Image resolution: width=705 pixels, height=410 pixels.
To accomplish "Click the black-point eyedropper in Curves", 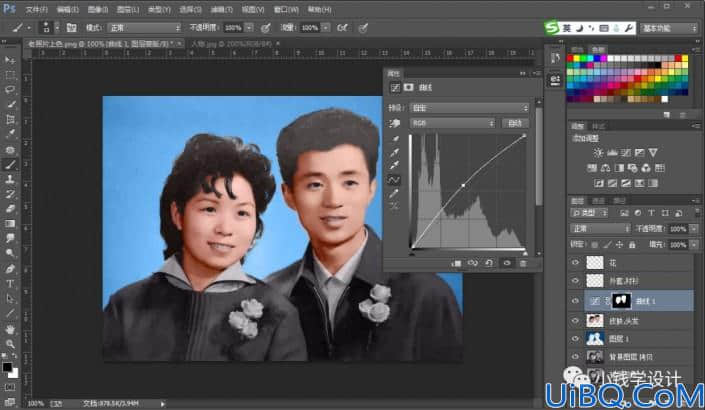I will (394, 140).
